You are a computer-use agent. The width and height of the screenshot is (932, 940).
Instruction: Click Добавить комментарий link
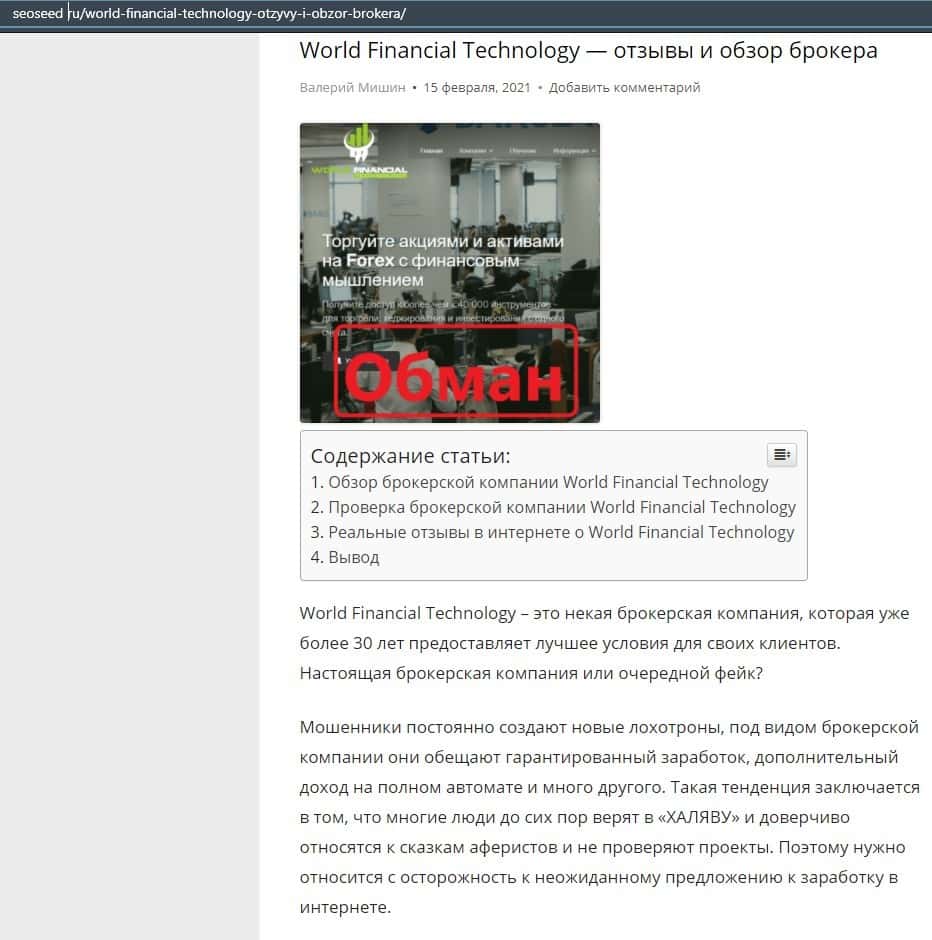pos(625,88)
